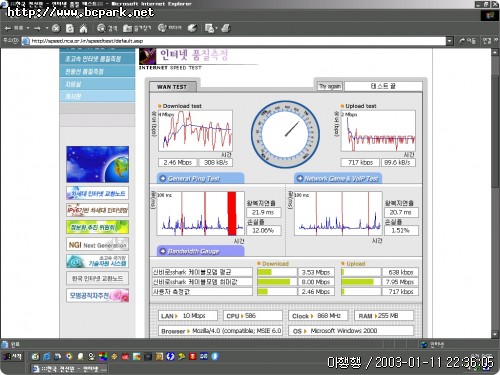Click the green bar beside 3.53 Mbps
500x375 pixels.
point(265,272)
